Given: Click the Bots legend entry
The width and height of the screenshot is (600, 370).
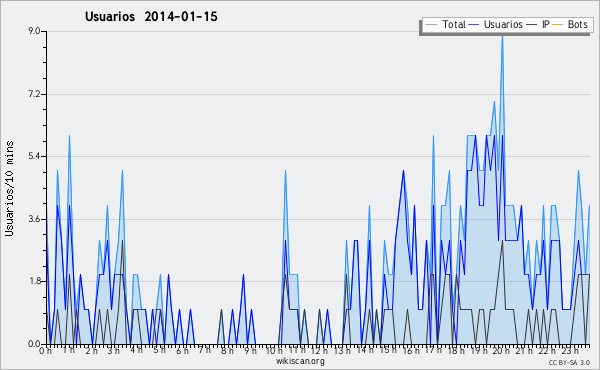Looking at the screenshot, I should coord(570,24).
